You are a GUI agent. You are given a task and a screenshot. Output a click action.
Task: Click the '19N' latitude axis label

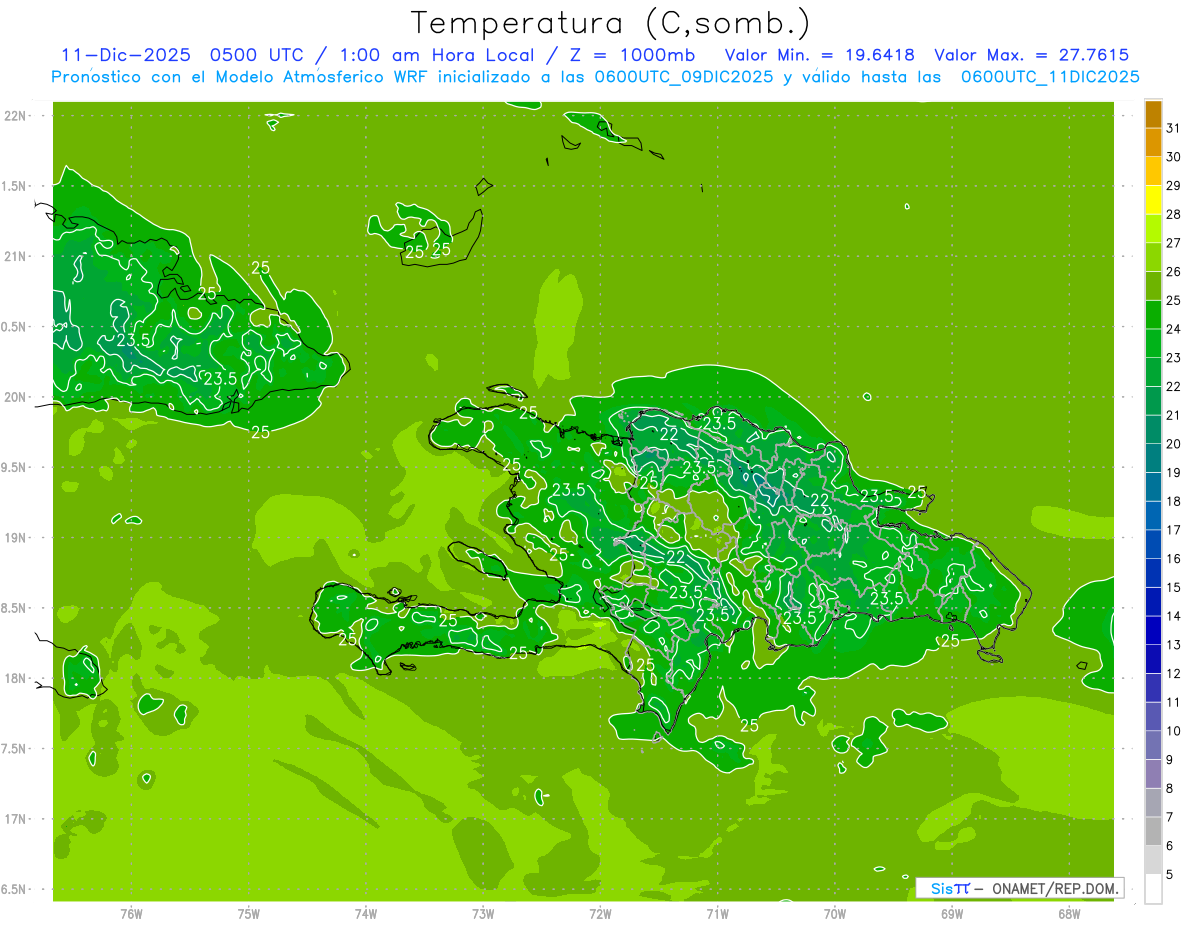pyautogui.click(x=17, y=537)
